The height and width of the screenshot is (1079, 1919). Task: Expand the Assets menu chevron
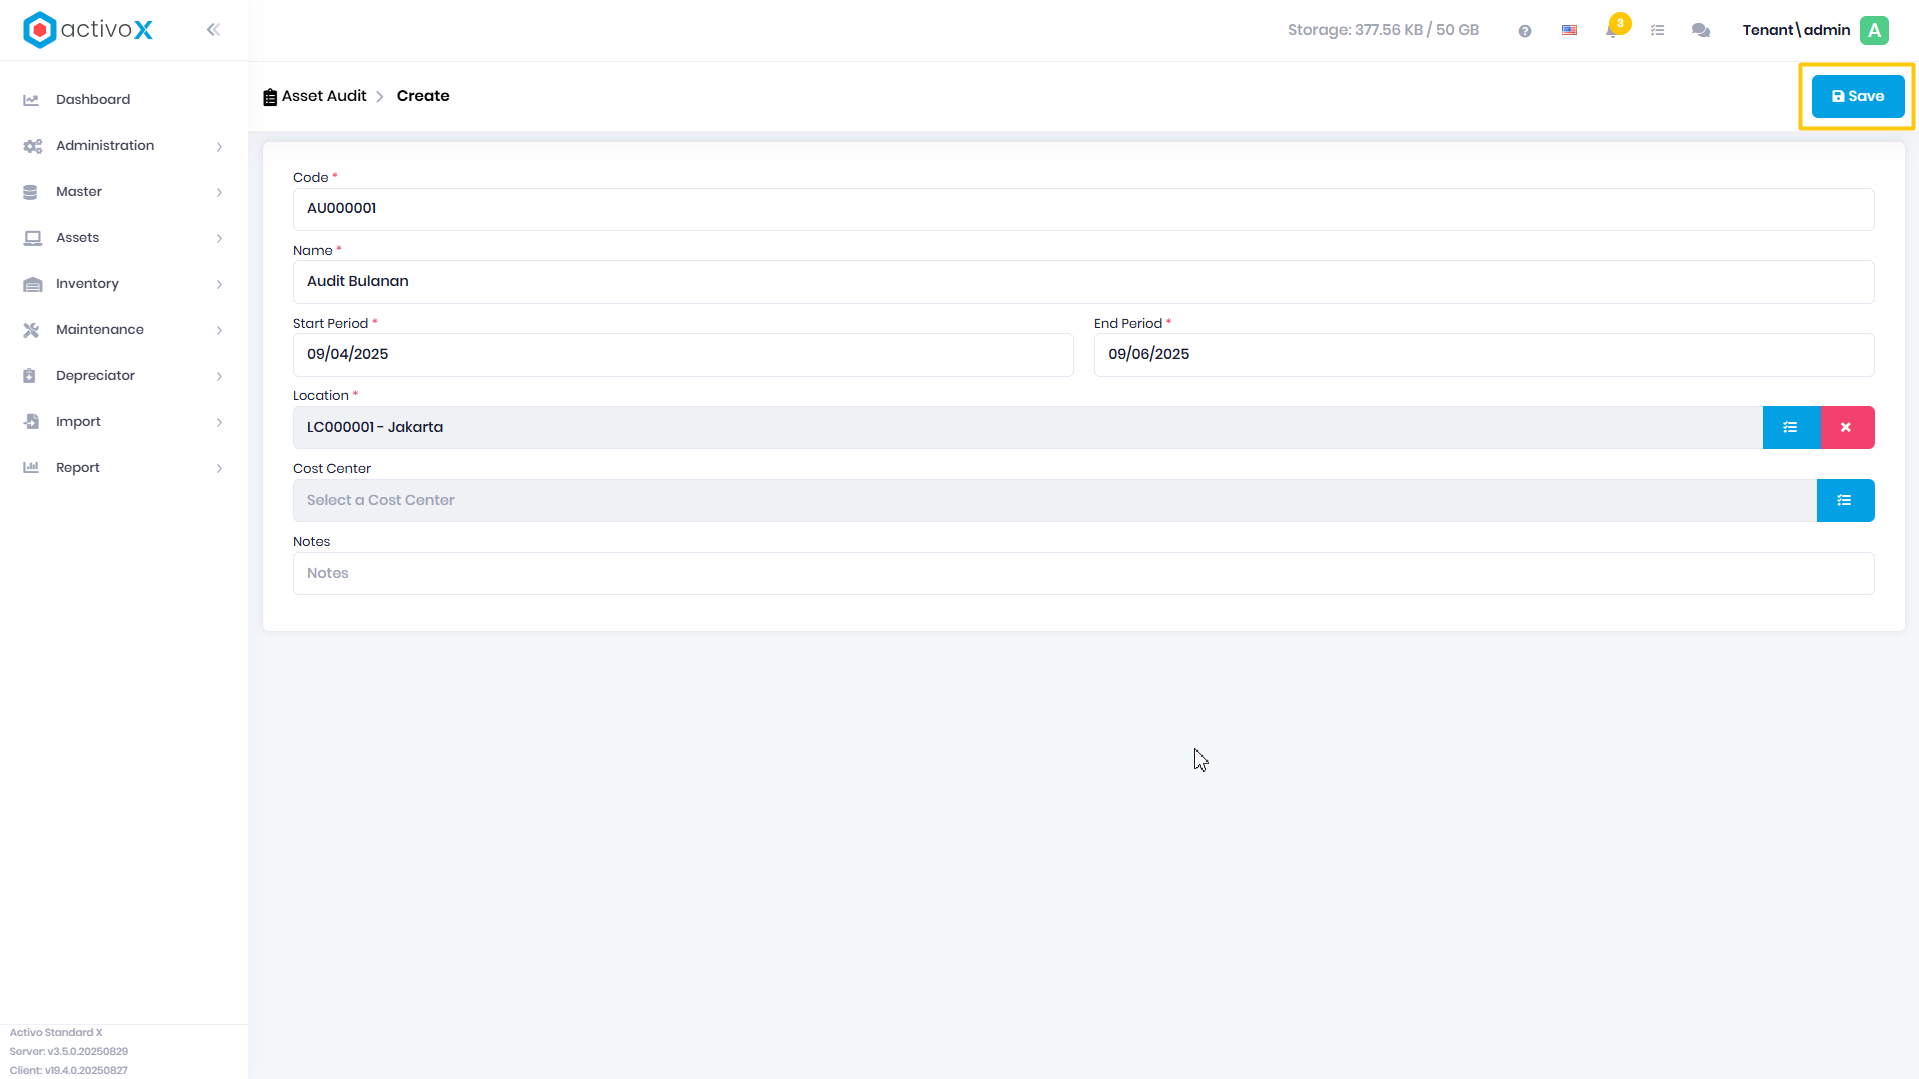(x=219, y=238)
